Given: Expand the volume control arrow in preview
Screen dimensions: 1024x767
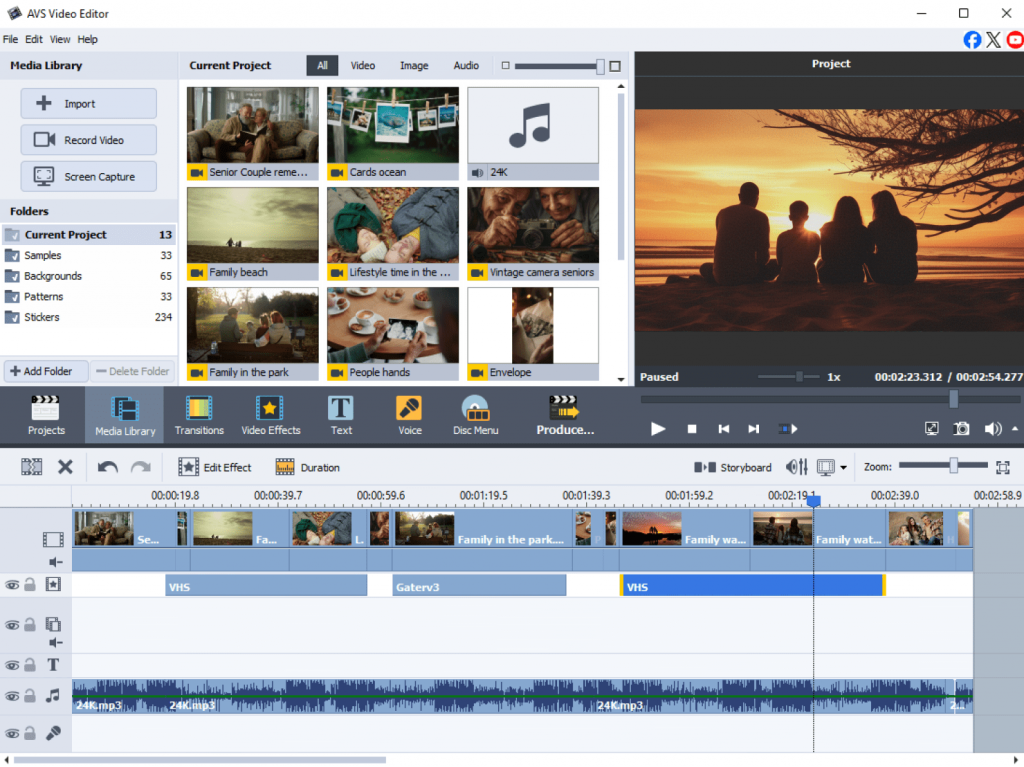Looking at the screenshot, I should coord(1016,428).
